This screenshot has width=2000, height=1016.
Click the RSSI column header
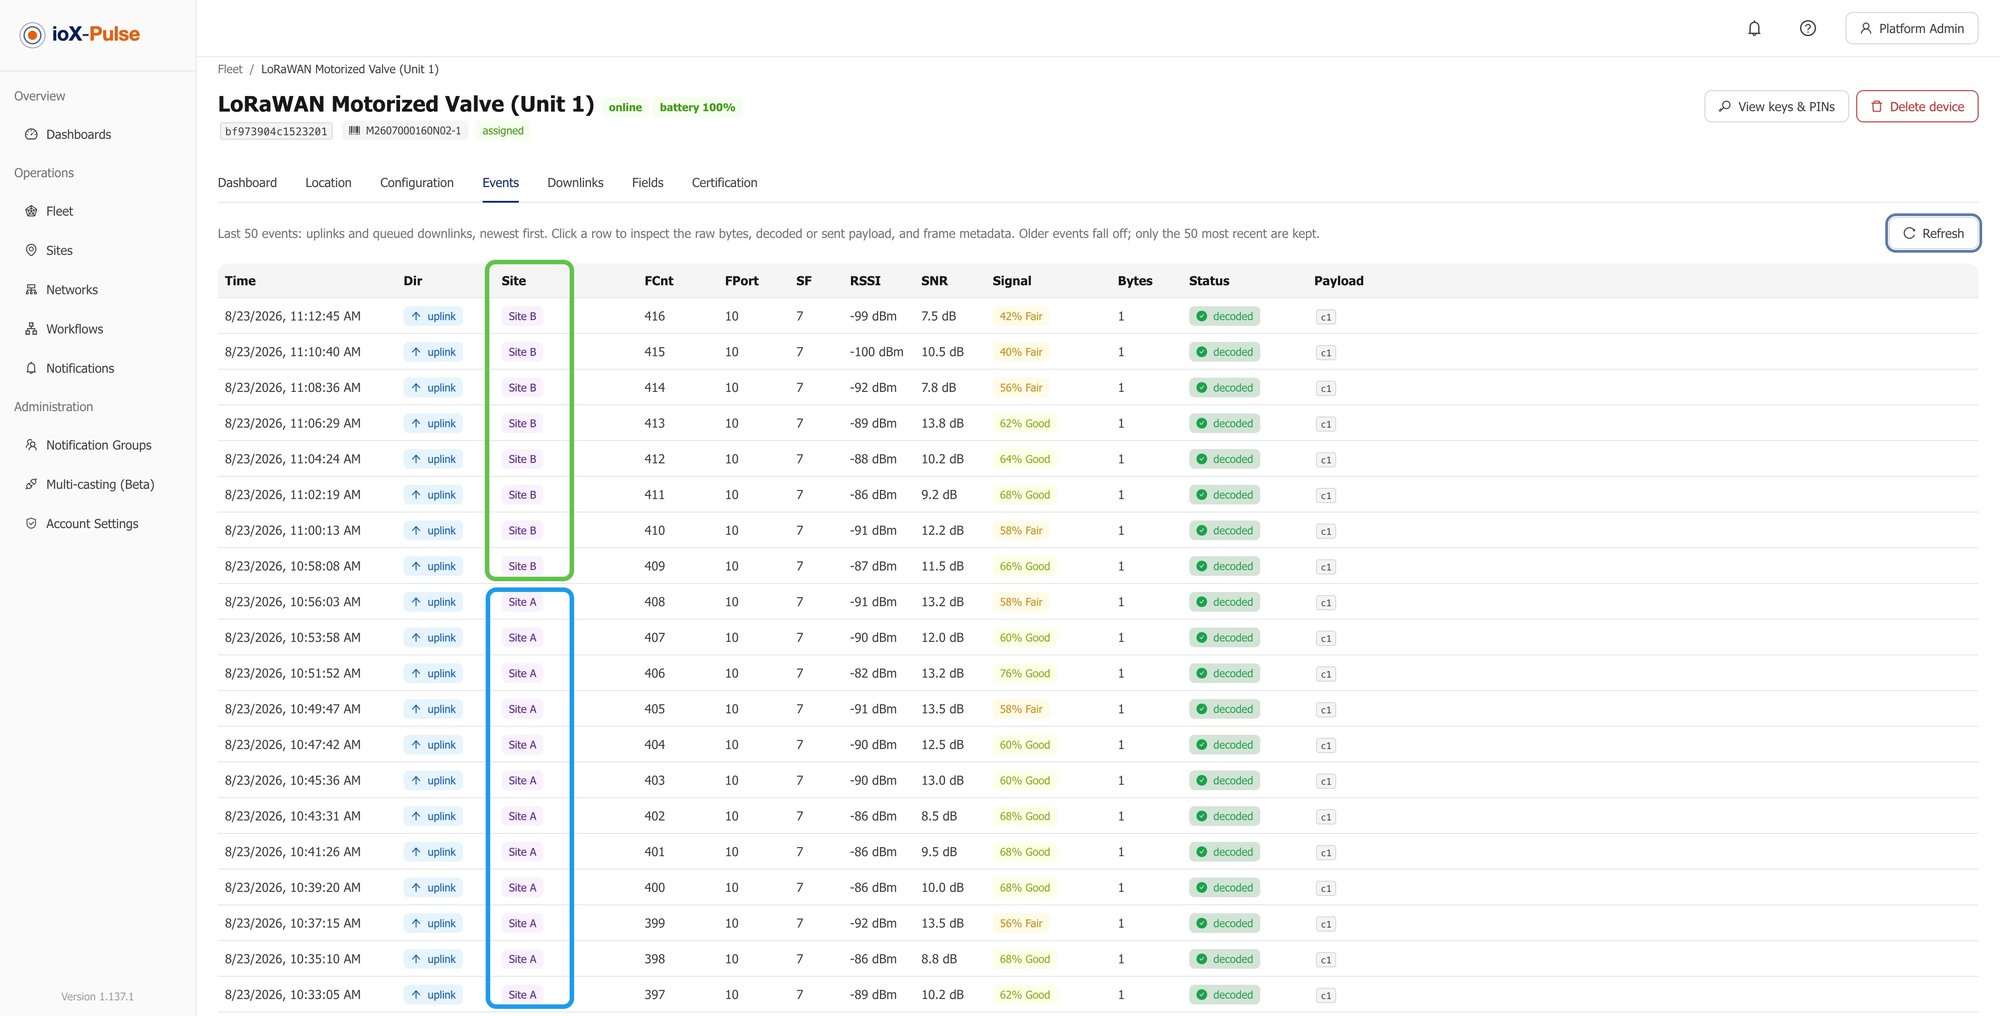point(865,281)
